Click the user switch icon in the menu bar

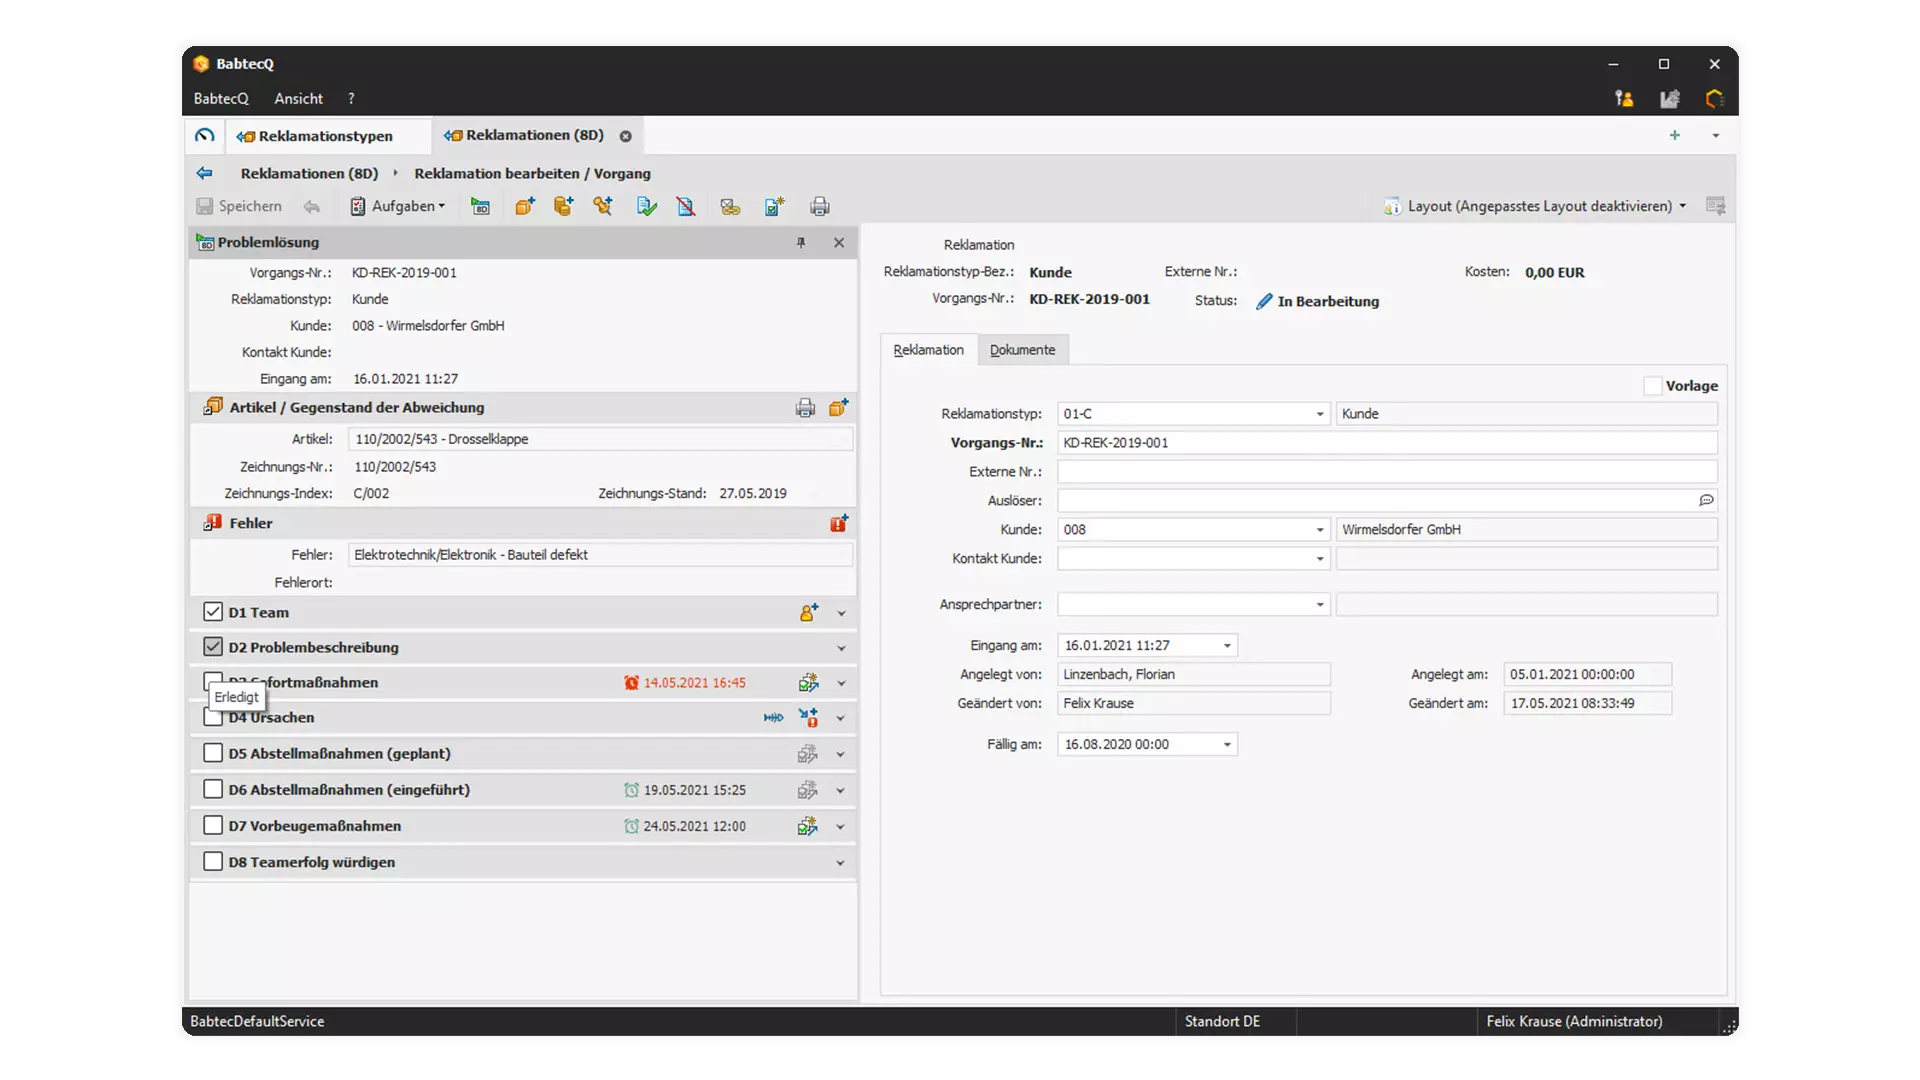(1624, 98)
